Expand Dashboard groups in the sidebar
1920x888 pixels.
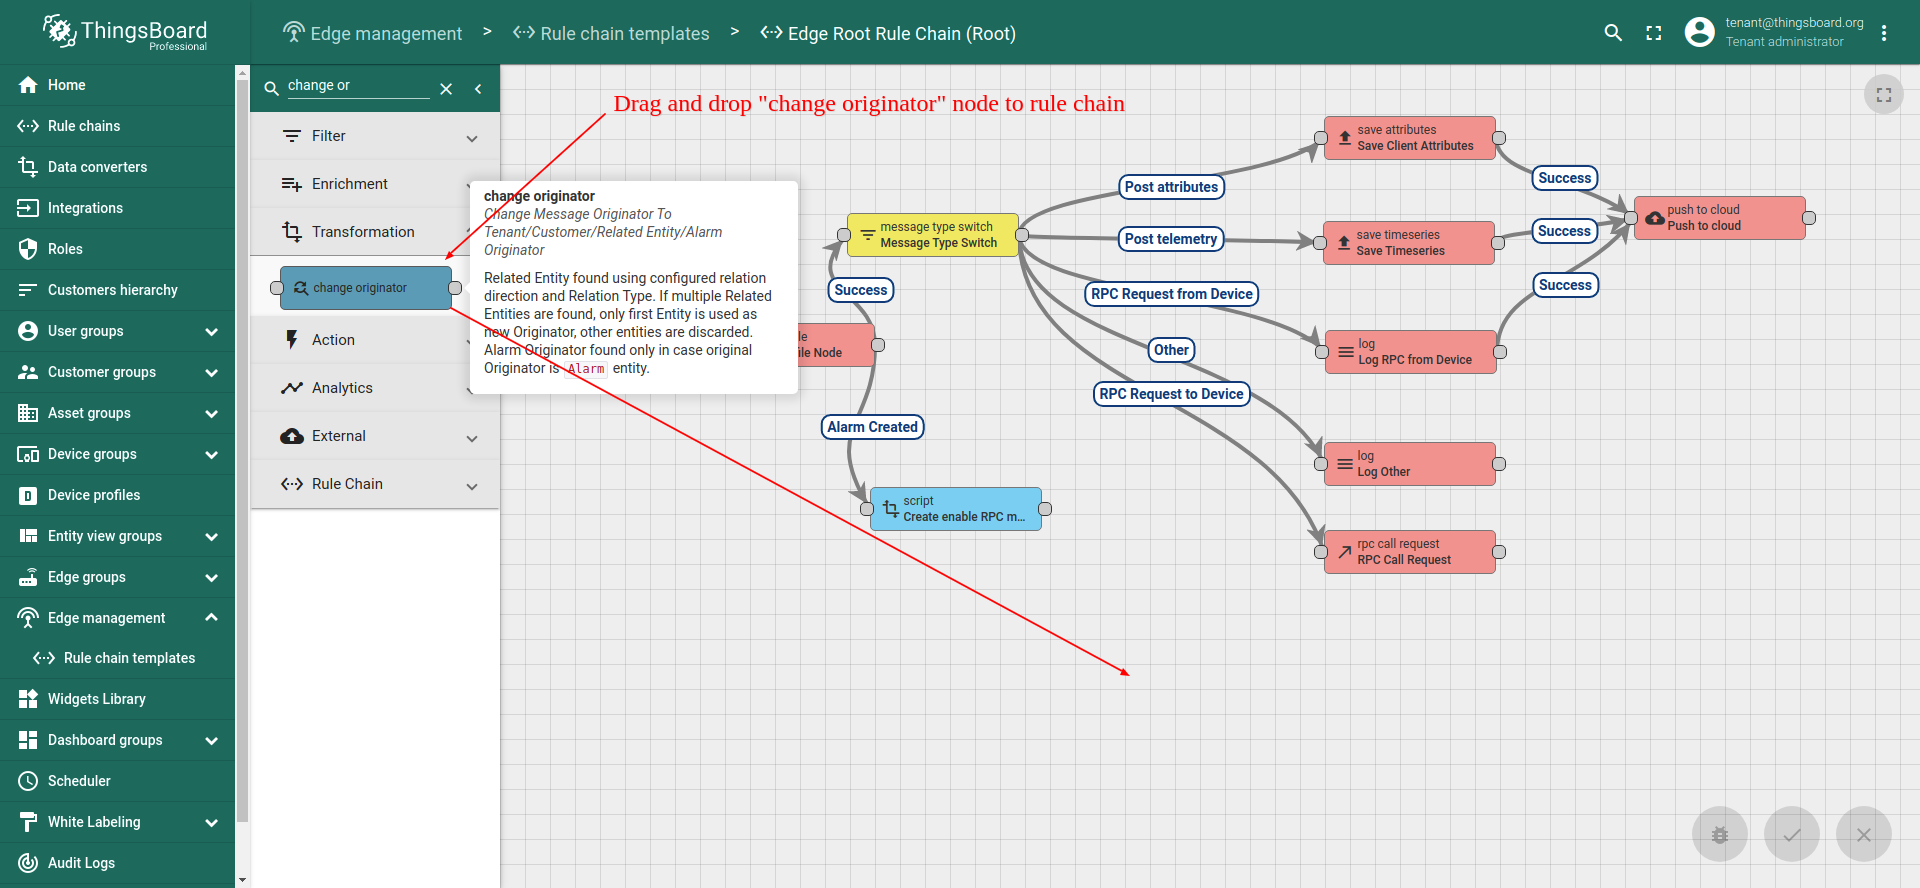(211, 740)
